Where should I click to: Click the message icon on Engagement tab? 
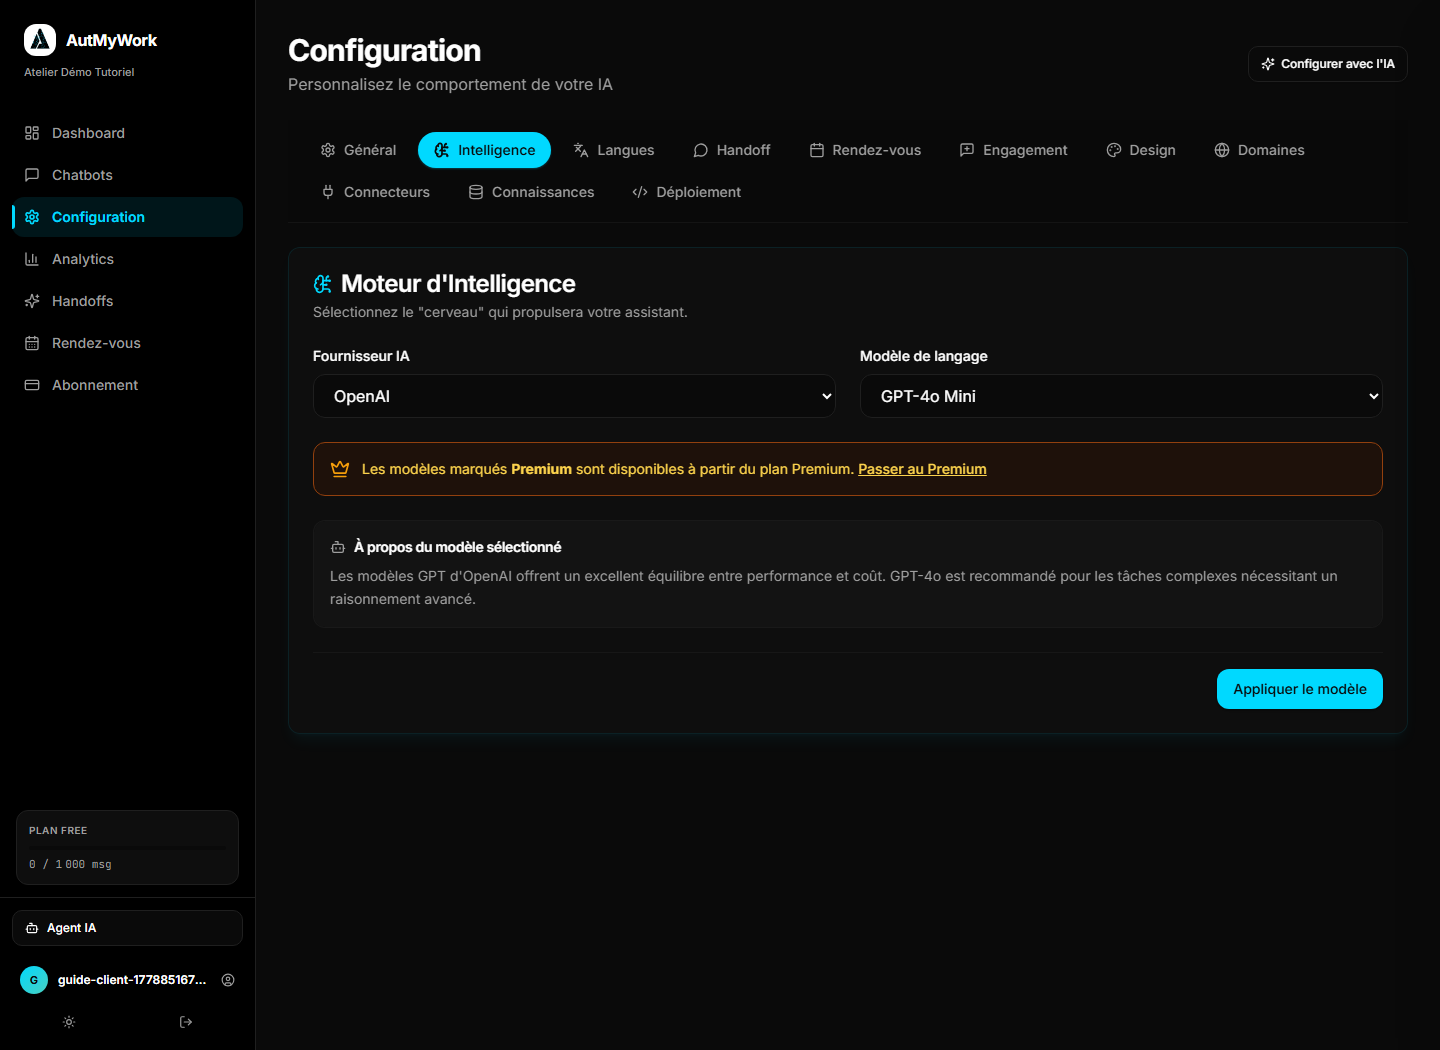coord(967,150)
